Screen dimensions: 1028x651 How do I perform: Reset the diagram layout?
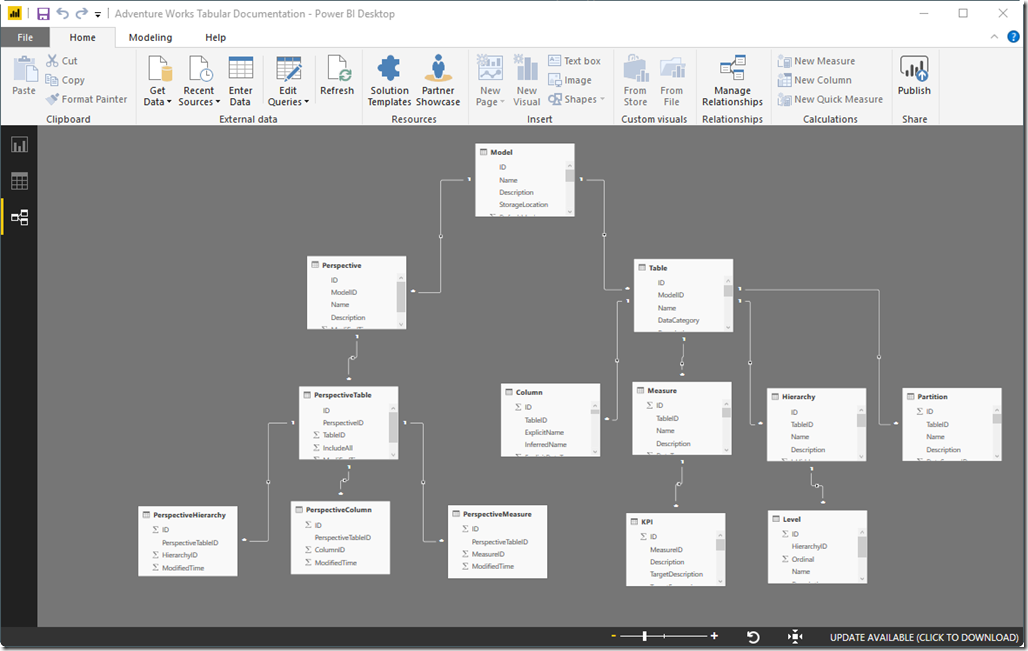[x=753, y=637]
